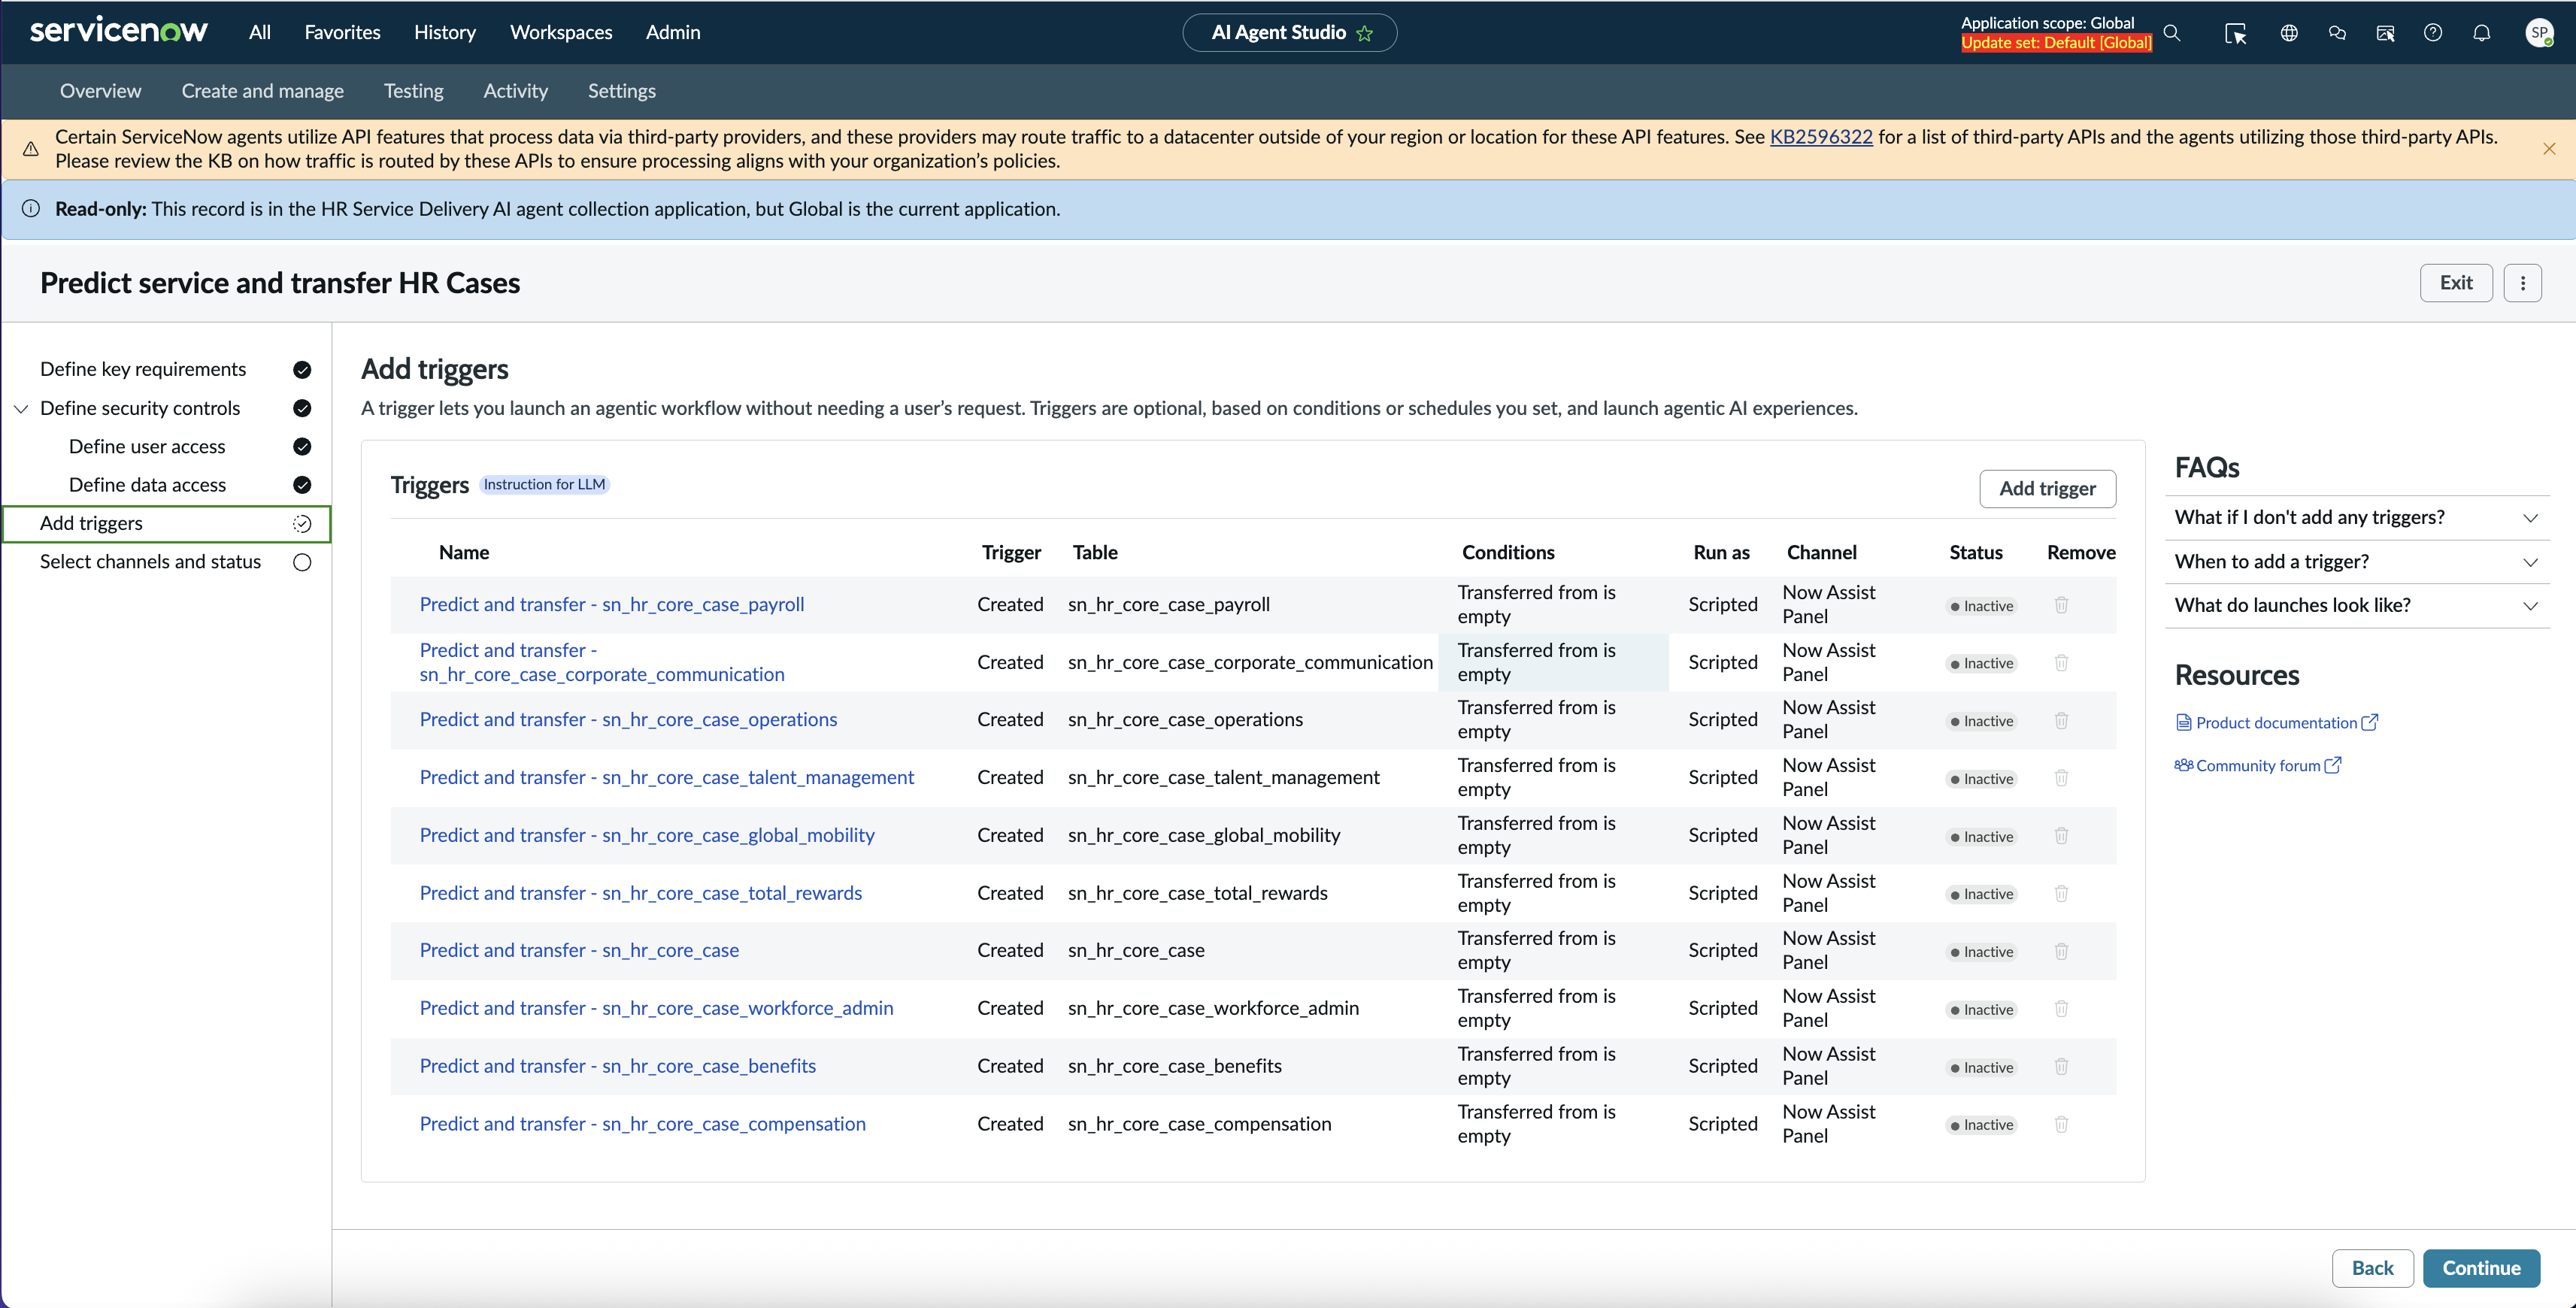2576x1308 pixels.
Task: Click trash icon for compensation trigger
Action: (x=2061, y=1125)
